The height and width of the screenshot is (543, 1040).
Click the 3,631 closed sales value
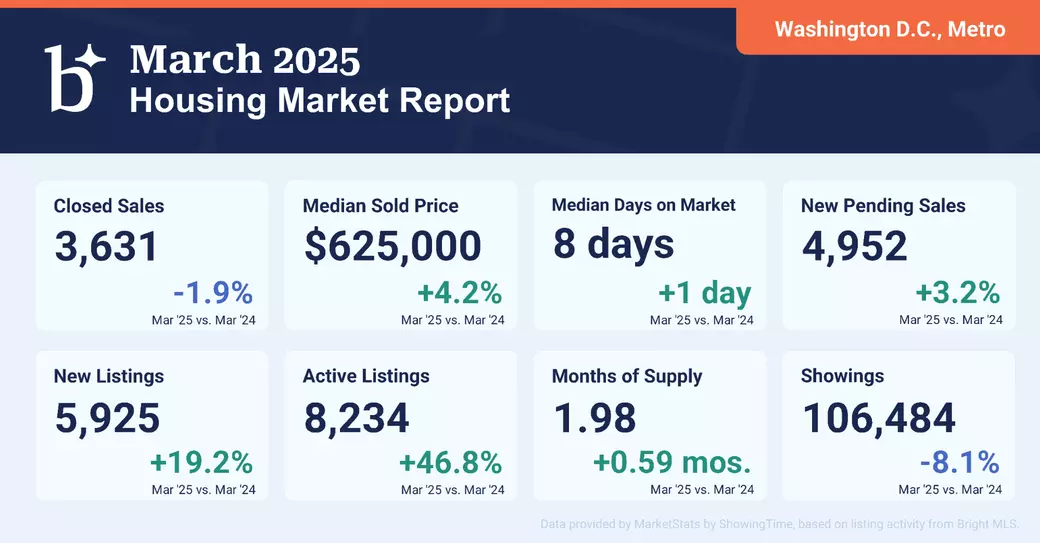click(x=106, y=247)
